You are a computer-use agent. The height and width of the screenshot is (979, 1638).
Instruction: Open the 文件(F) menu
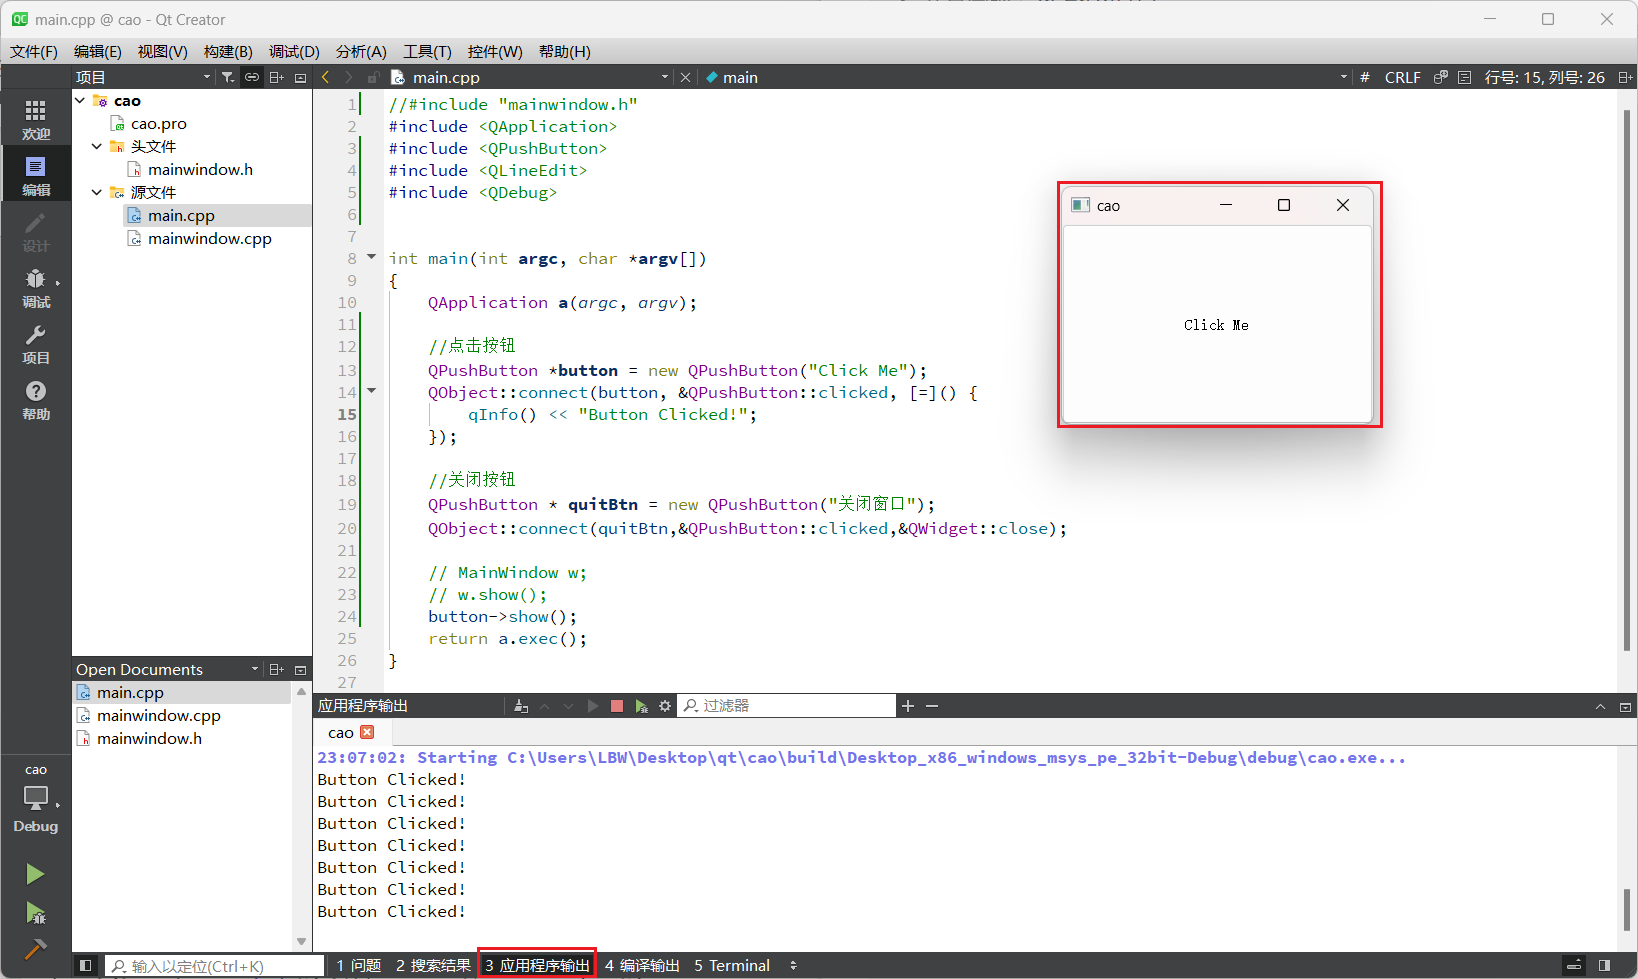tap(34, 51)
